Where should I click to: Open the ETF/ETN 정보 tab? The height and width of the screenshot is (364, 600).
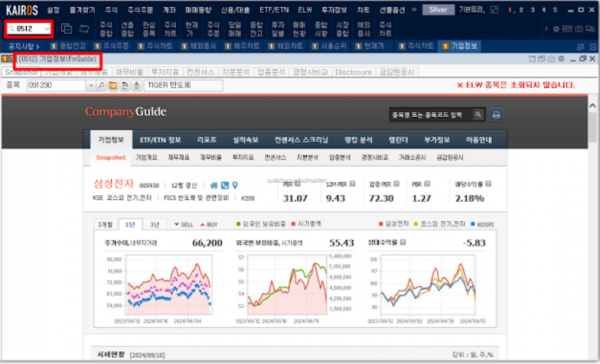pos(160,140)
